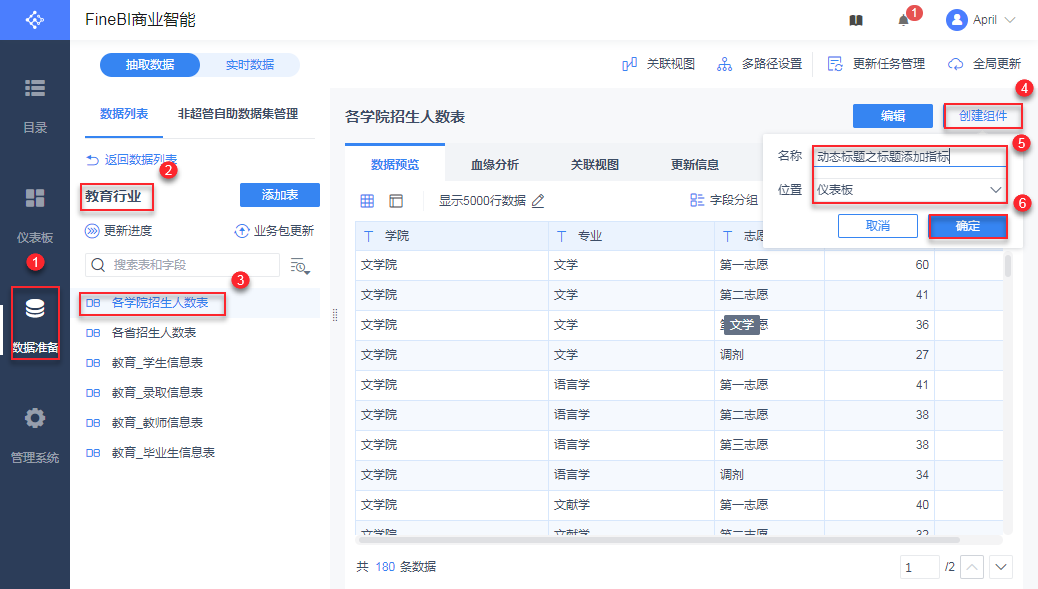This screenshot has width=1038, height=589.
Task: Click the 确定 button
Action: coord(967,226)
